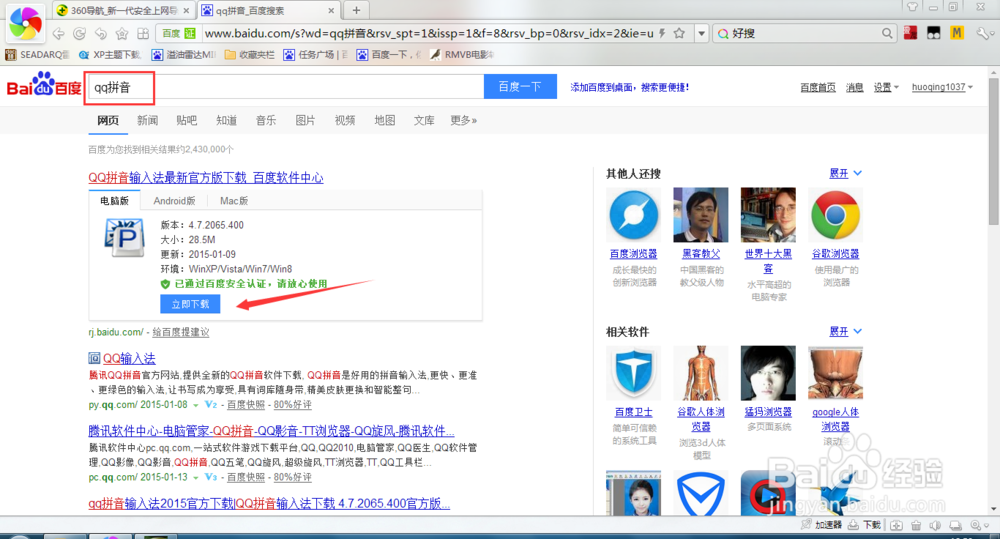Viewport: 1000px width, 539px height.
Task: Click the 百度浏览器 thumbnail icon
Action: point(633,216)
